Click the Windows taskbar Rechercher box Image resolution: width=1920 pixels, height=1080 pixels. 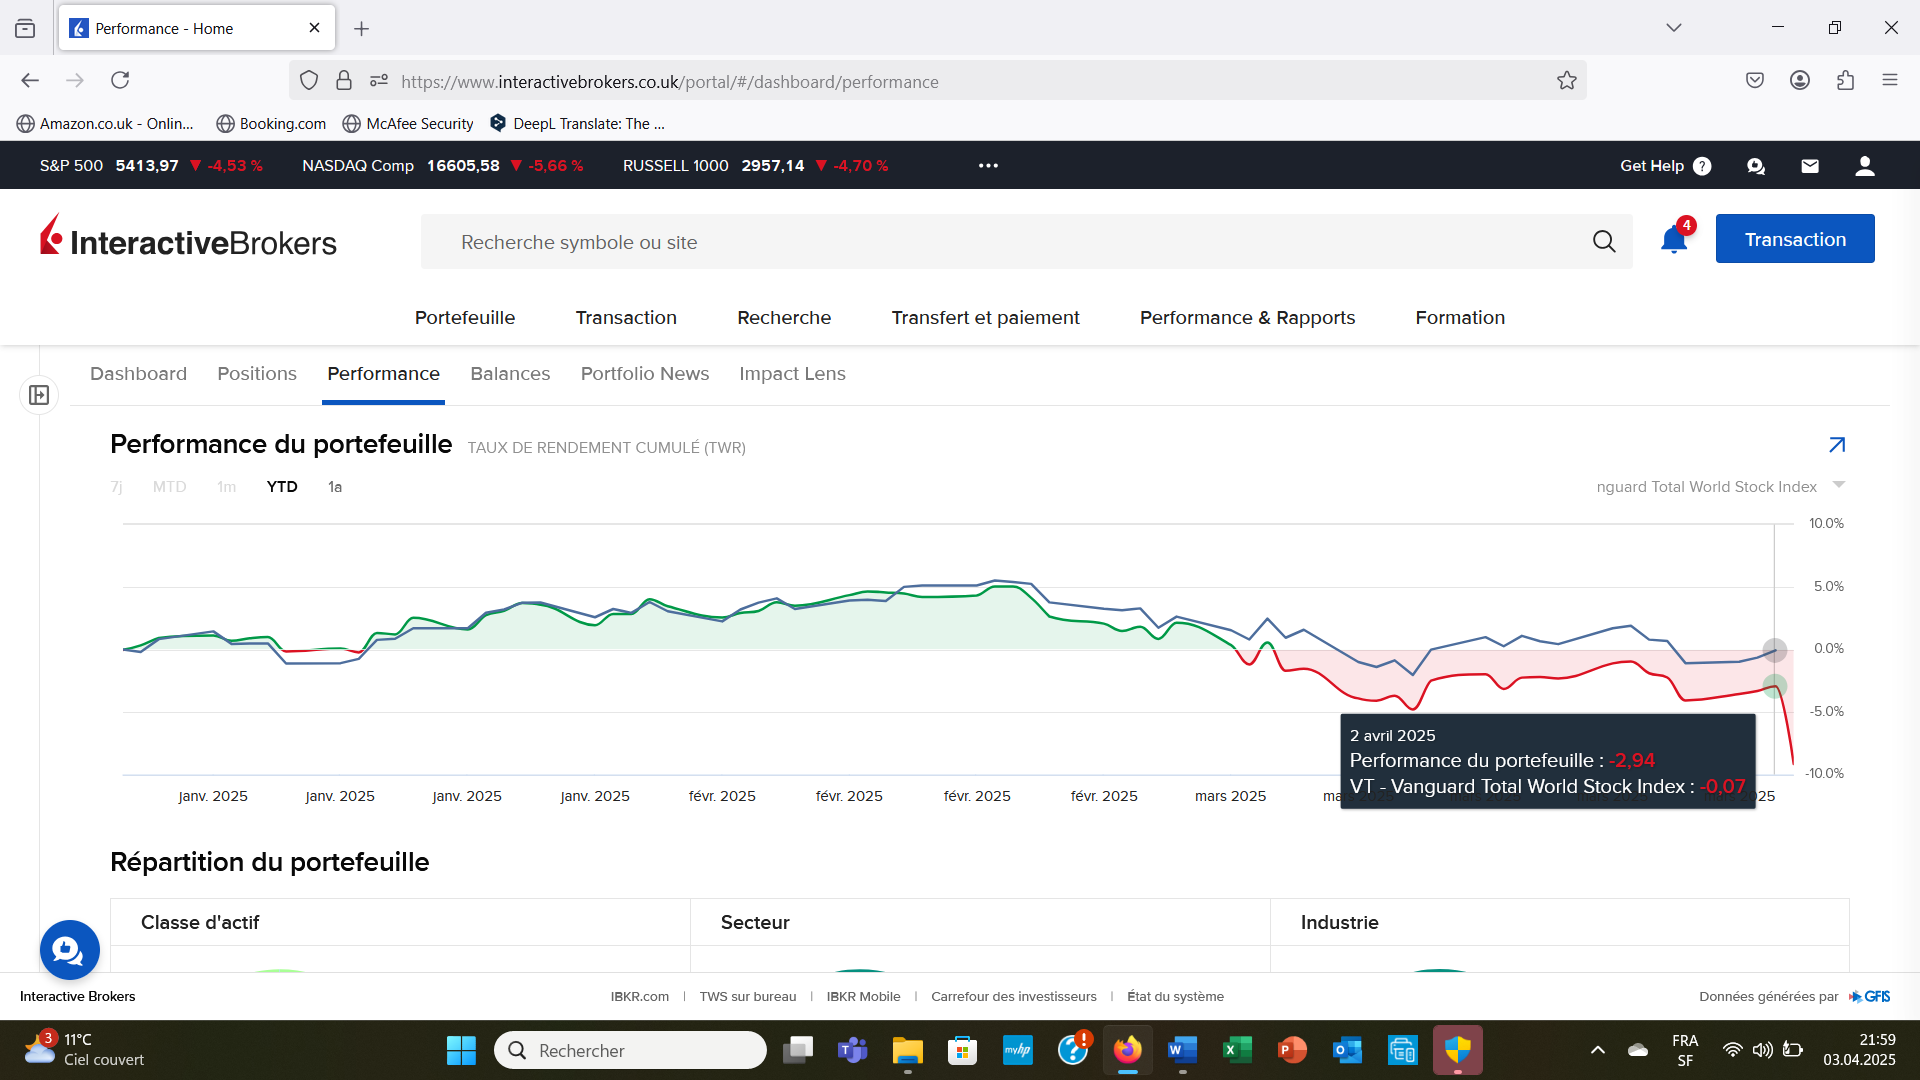tap(630, 1050)
